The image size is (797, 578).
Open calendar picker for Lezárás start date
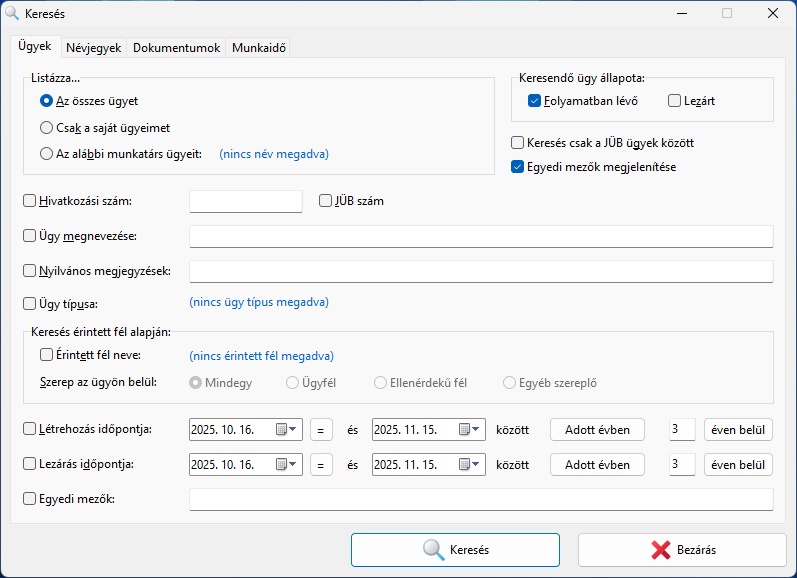[286, 465]
